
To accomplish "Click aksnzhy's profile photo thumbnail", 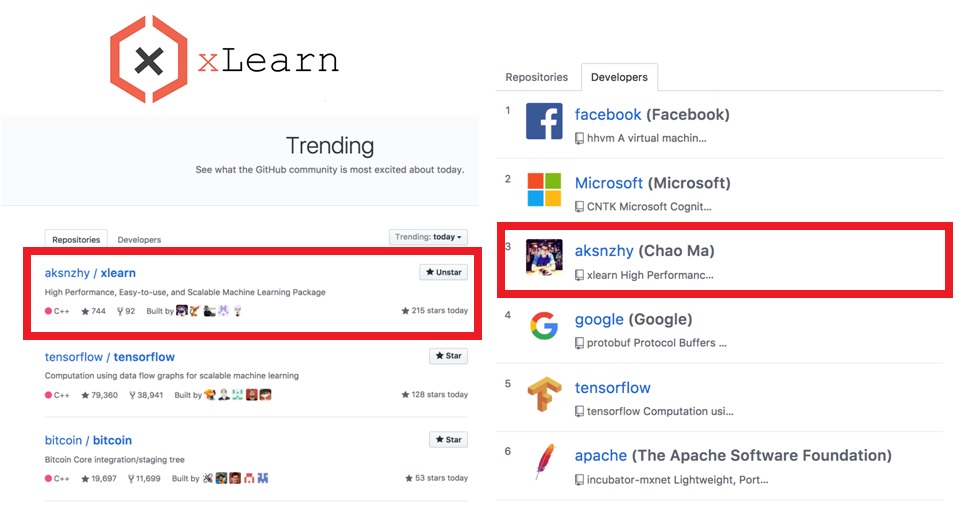I will coord(544,259).
